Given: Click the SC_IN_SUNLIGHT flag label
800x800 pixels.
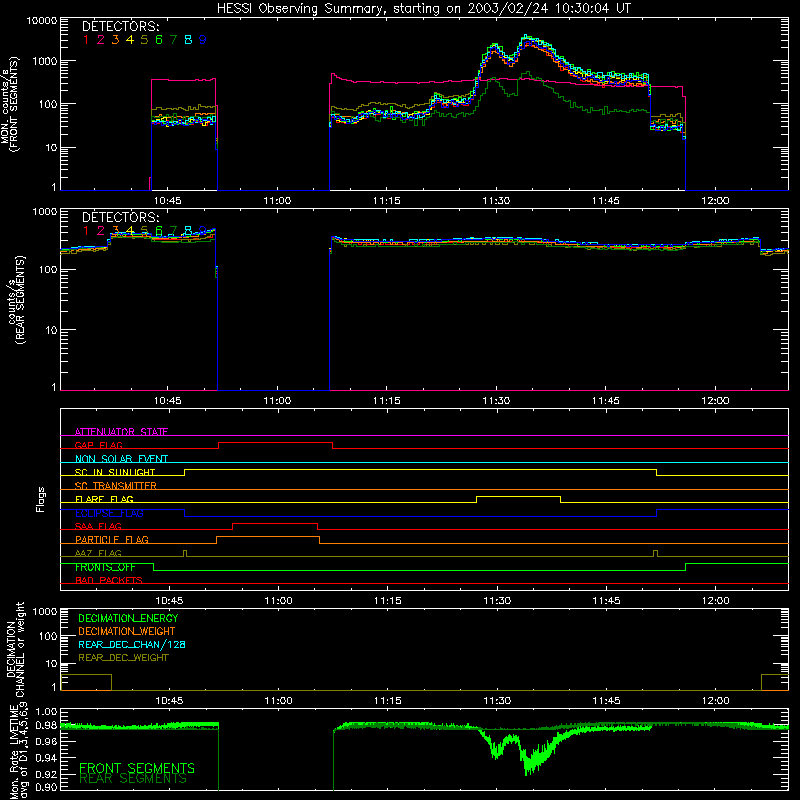Looking at the screenshot, I should click(x=115, y=472).
